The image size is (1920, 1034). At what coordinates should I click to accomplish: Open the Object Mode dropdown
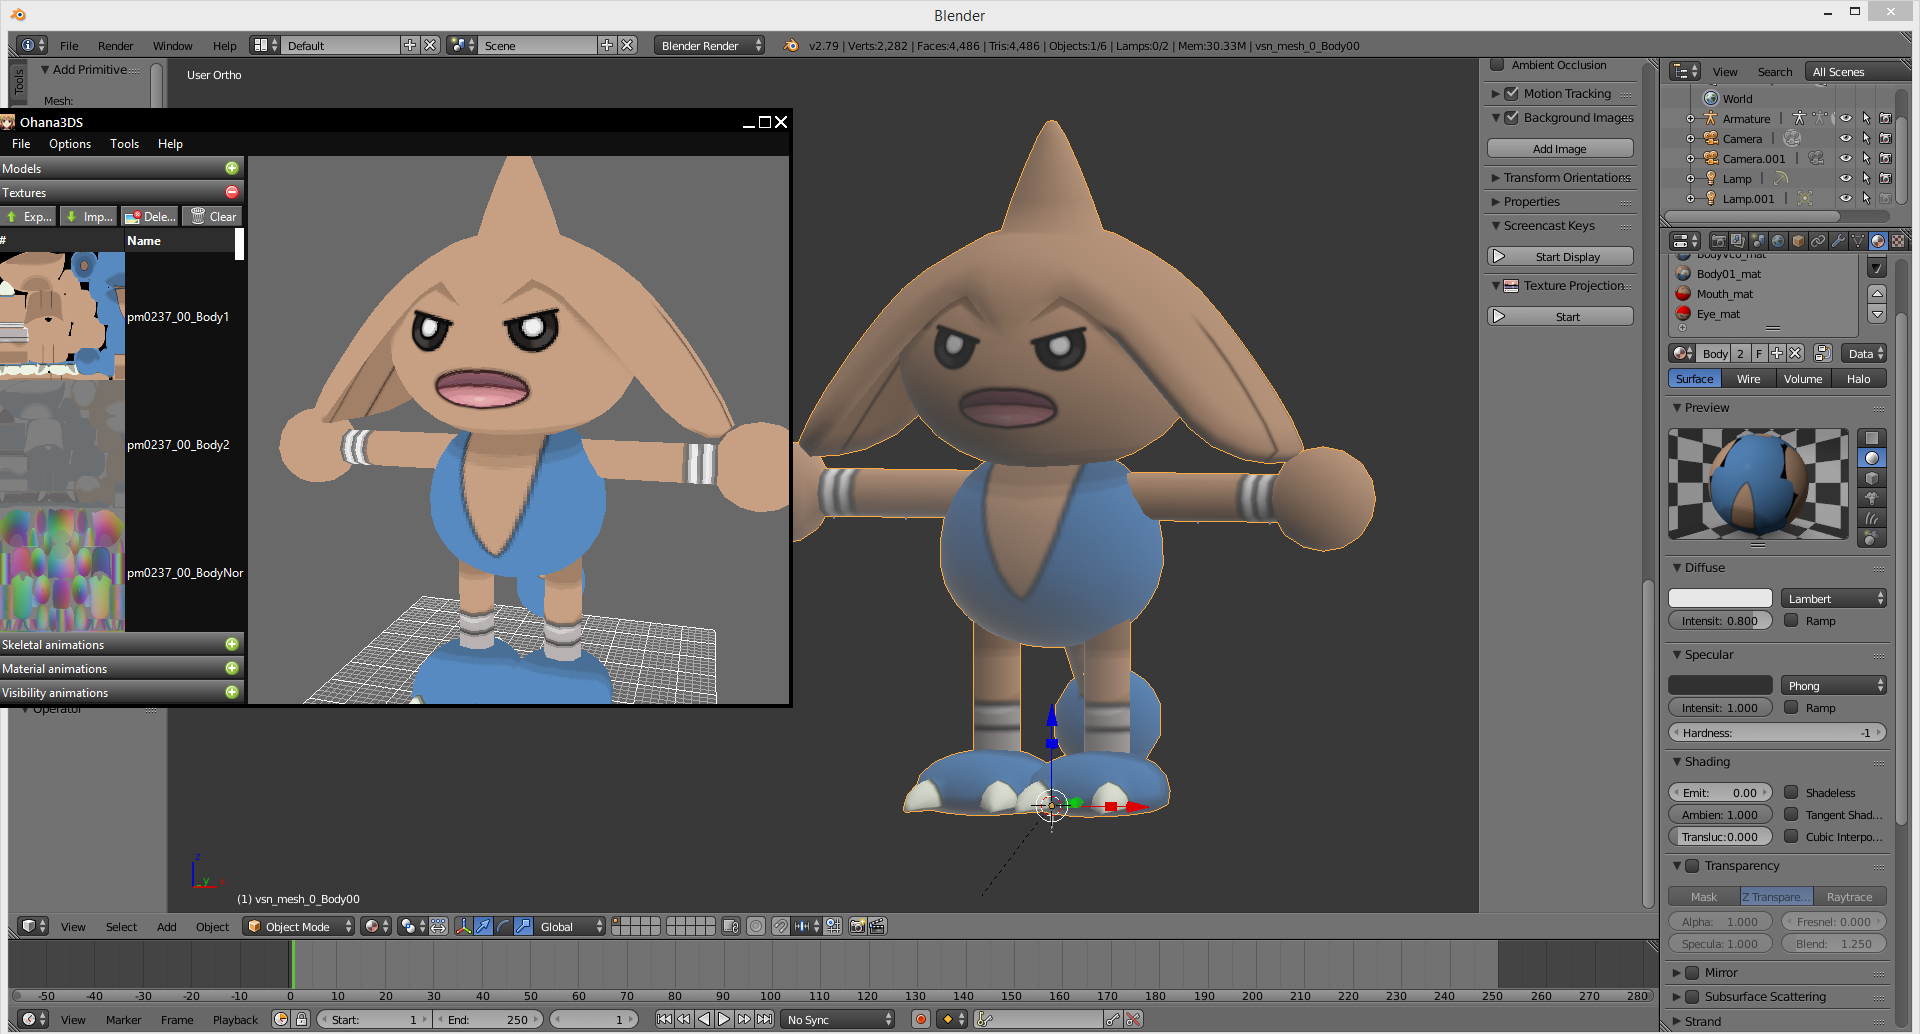point(300,926)
